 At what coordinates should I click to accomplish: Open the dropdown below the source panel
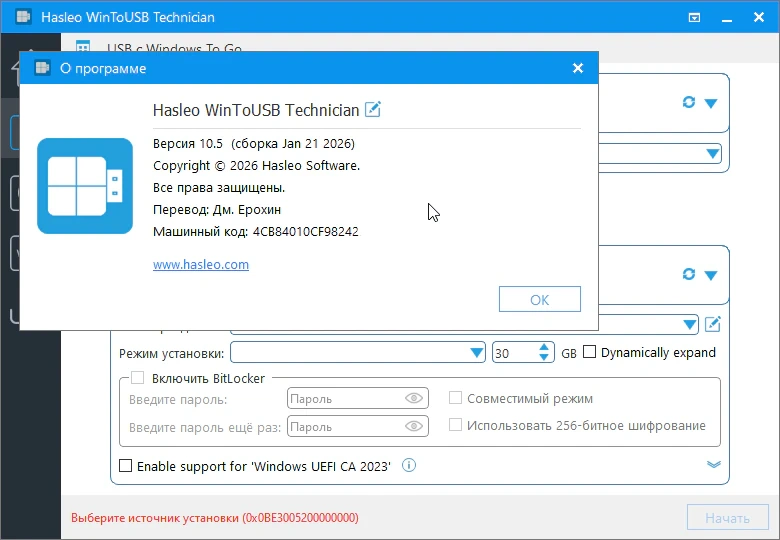[711, 154]
